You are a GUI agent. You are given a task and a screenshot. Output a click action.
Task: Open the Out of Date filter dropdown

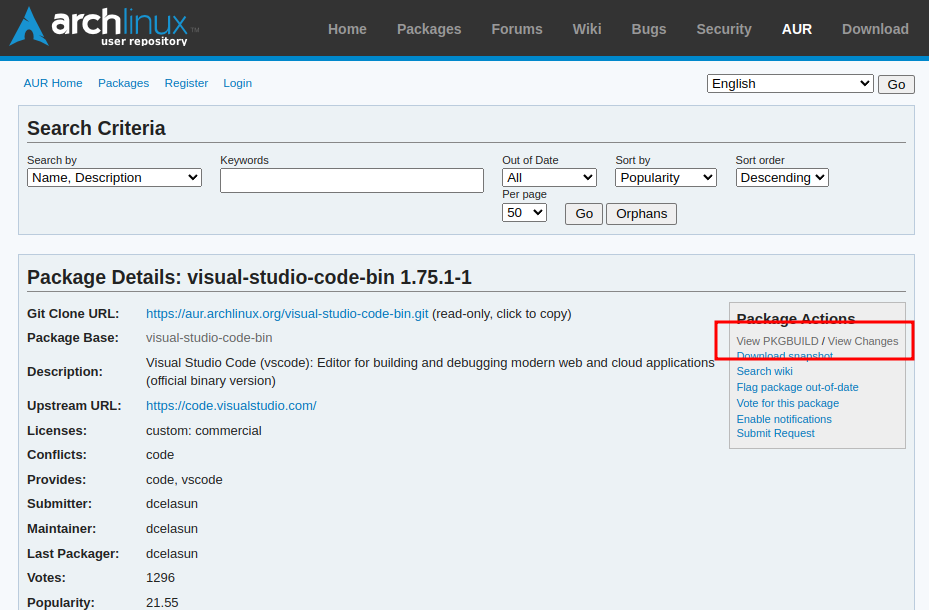[549, 177]
